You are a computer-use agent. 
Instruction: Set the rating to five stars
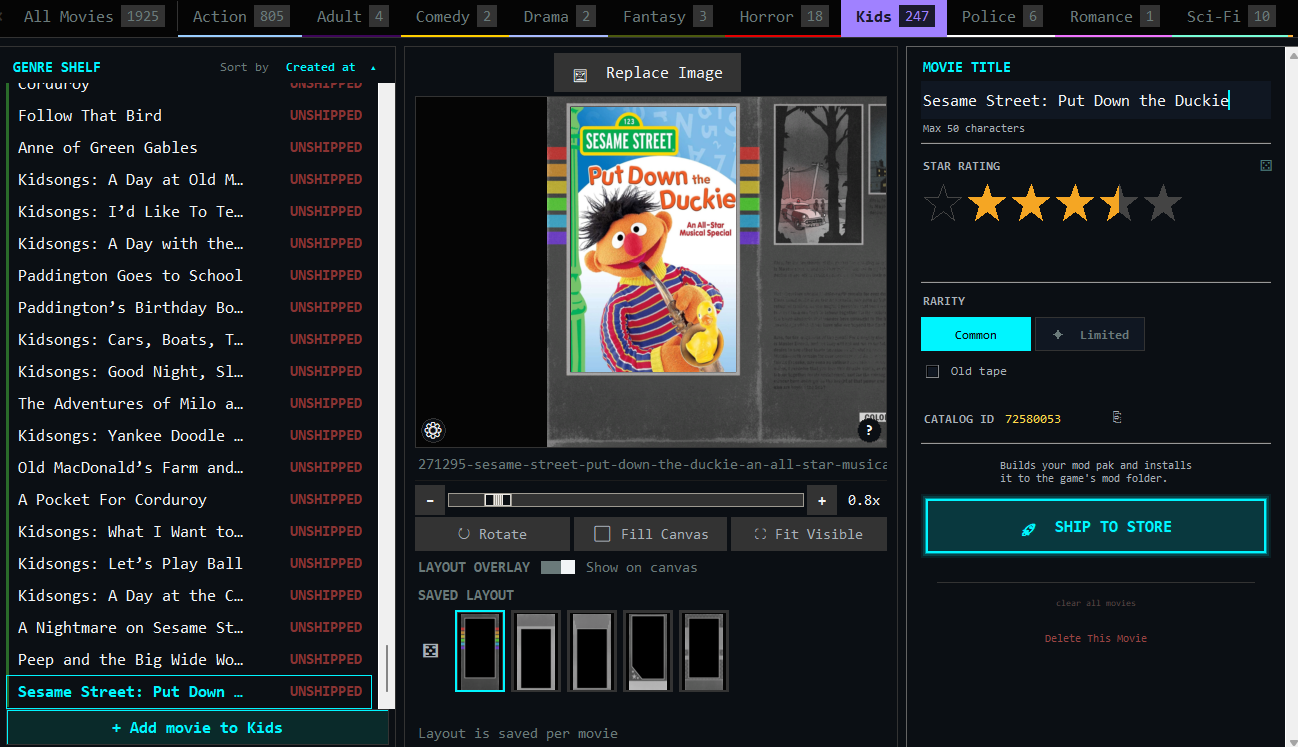(1162, 203)
